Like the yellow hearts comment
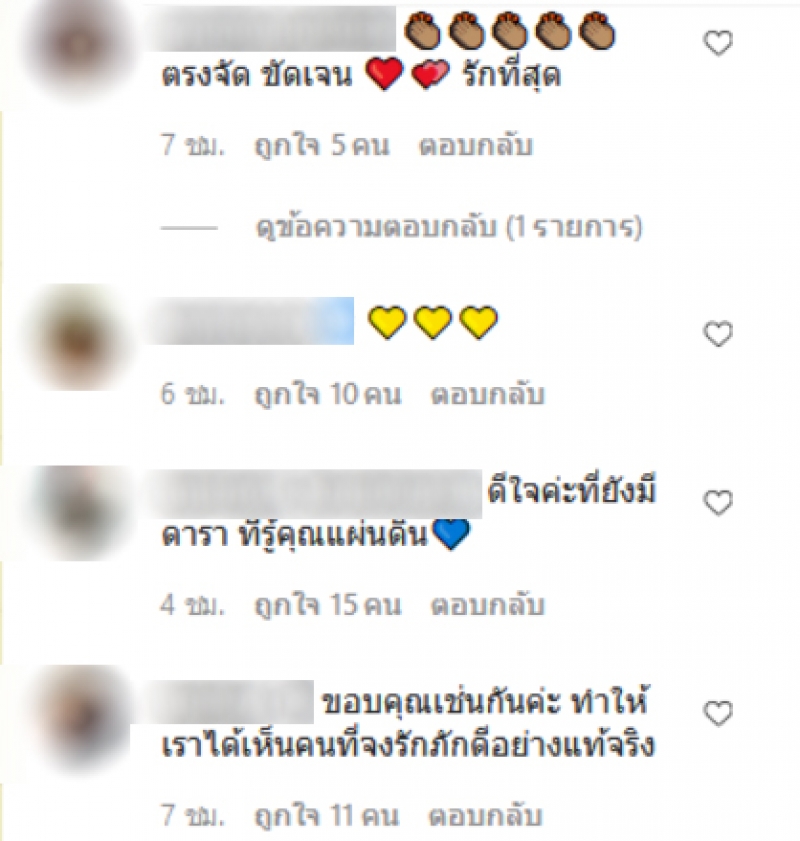The width and height of the screenshot is (800, 841). pyautogui.click(x=718, y=334)
